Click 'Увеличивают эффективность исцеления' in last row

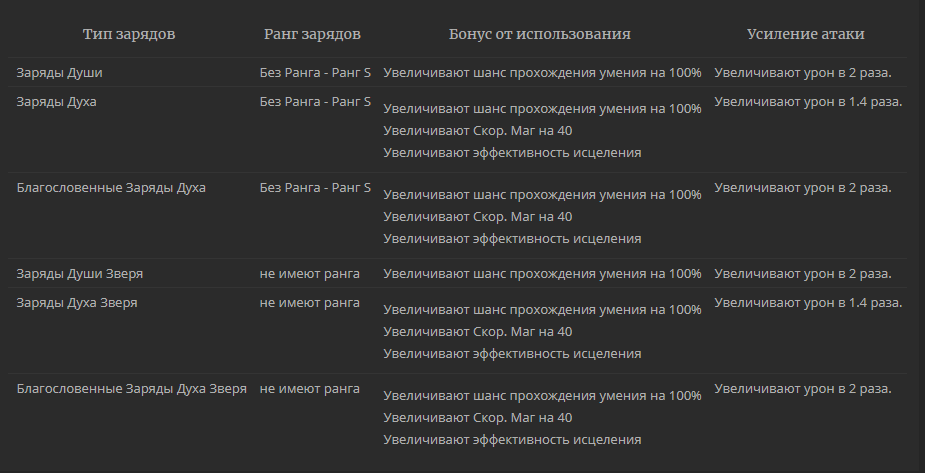(512, 439)
